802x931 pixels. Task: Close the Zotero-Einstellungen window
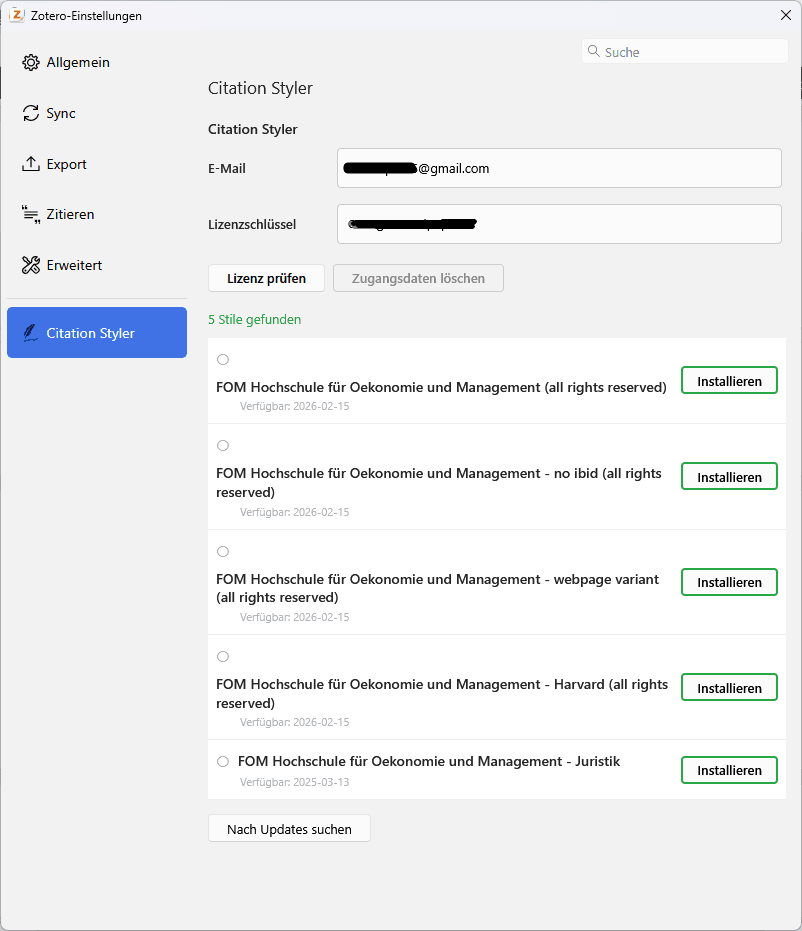point(785,15)
